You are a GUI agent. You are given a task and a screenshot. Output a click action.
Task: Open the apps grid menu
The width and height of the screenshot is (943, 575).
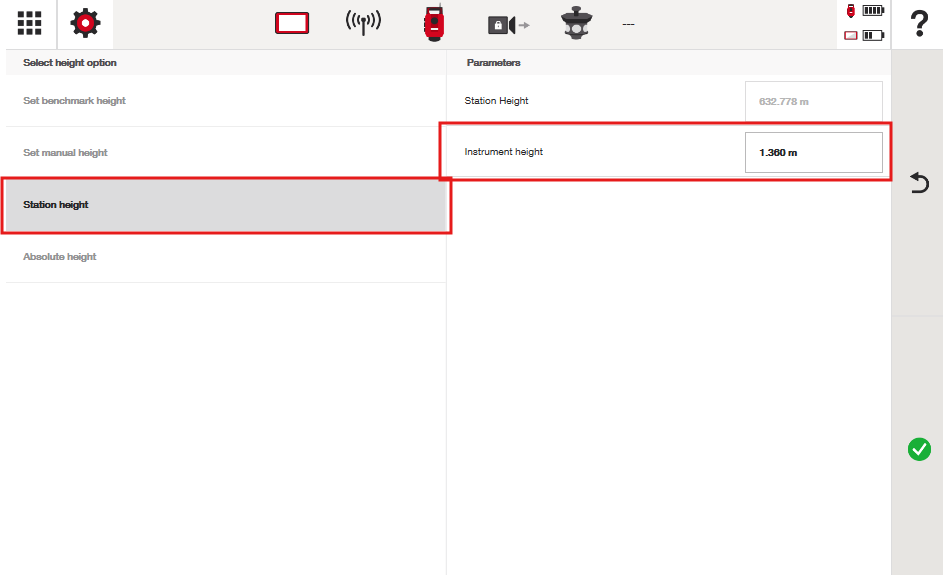point(29,24)
